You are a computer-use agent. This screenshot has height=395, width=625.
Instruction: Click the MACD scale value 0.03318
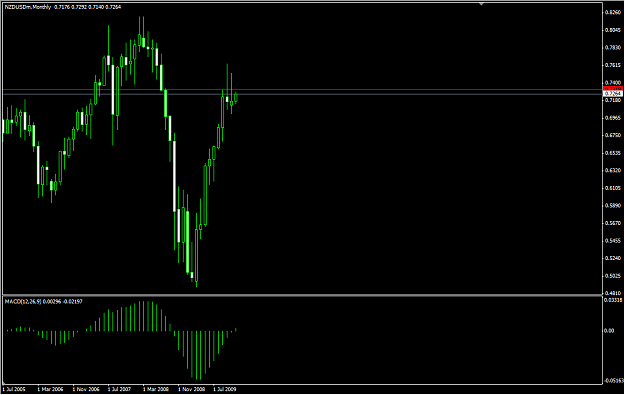click(614, 300)
